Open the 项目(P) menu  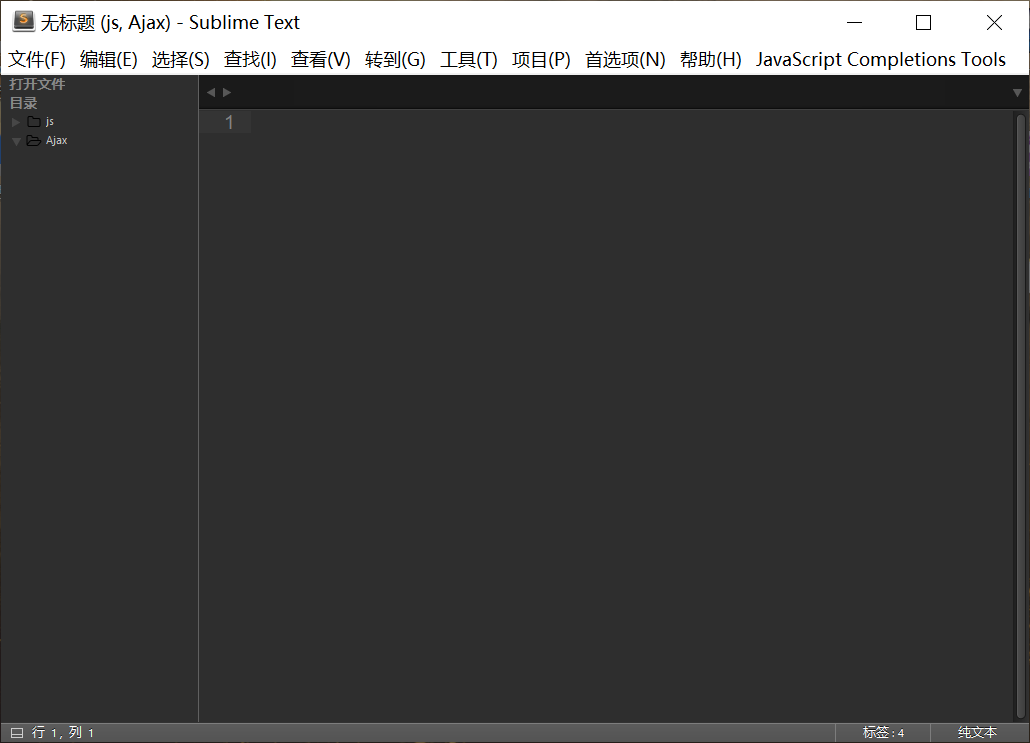tap(541, 60)
